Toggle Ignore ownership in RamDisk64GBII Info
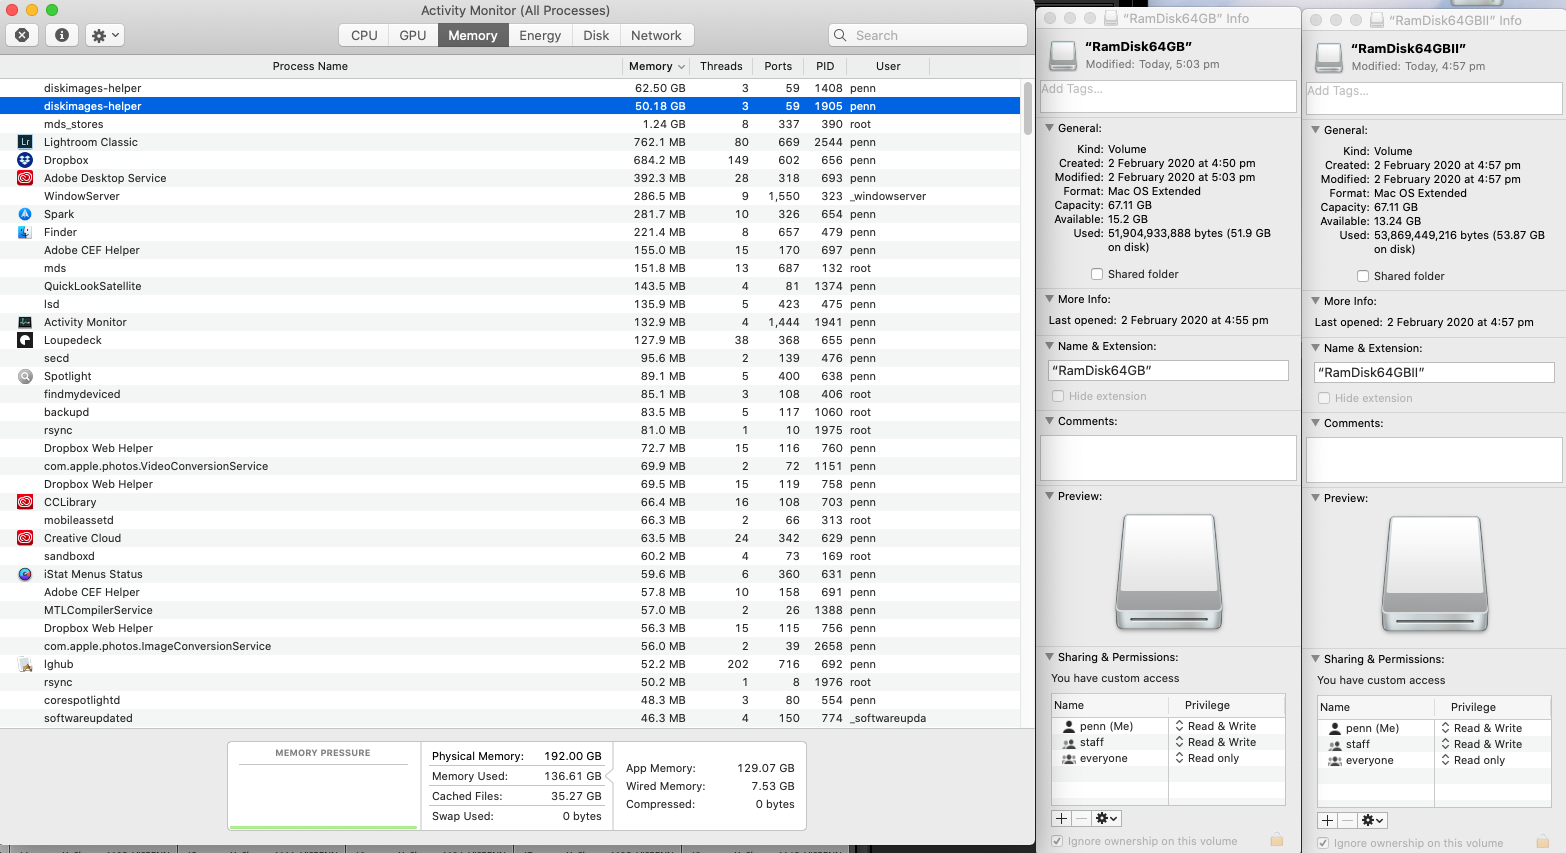The width and height of the screenshot is (1566, 853). (x=1324, y=843)
